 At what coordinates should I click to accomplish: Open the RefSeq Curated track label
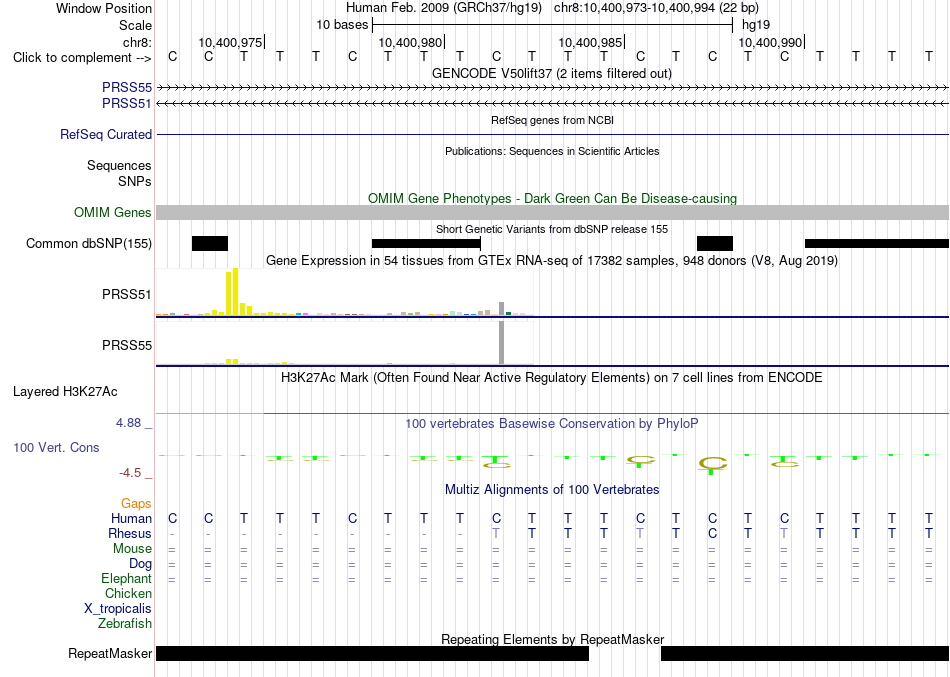pos(106,135)
